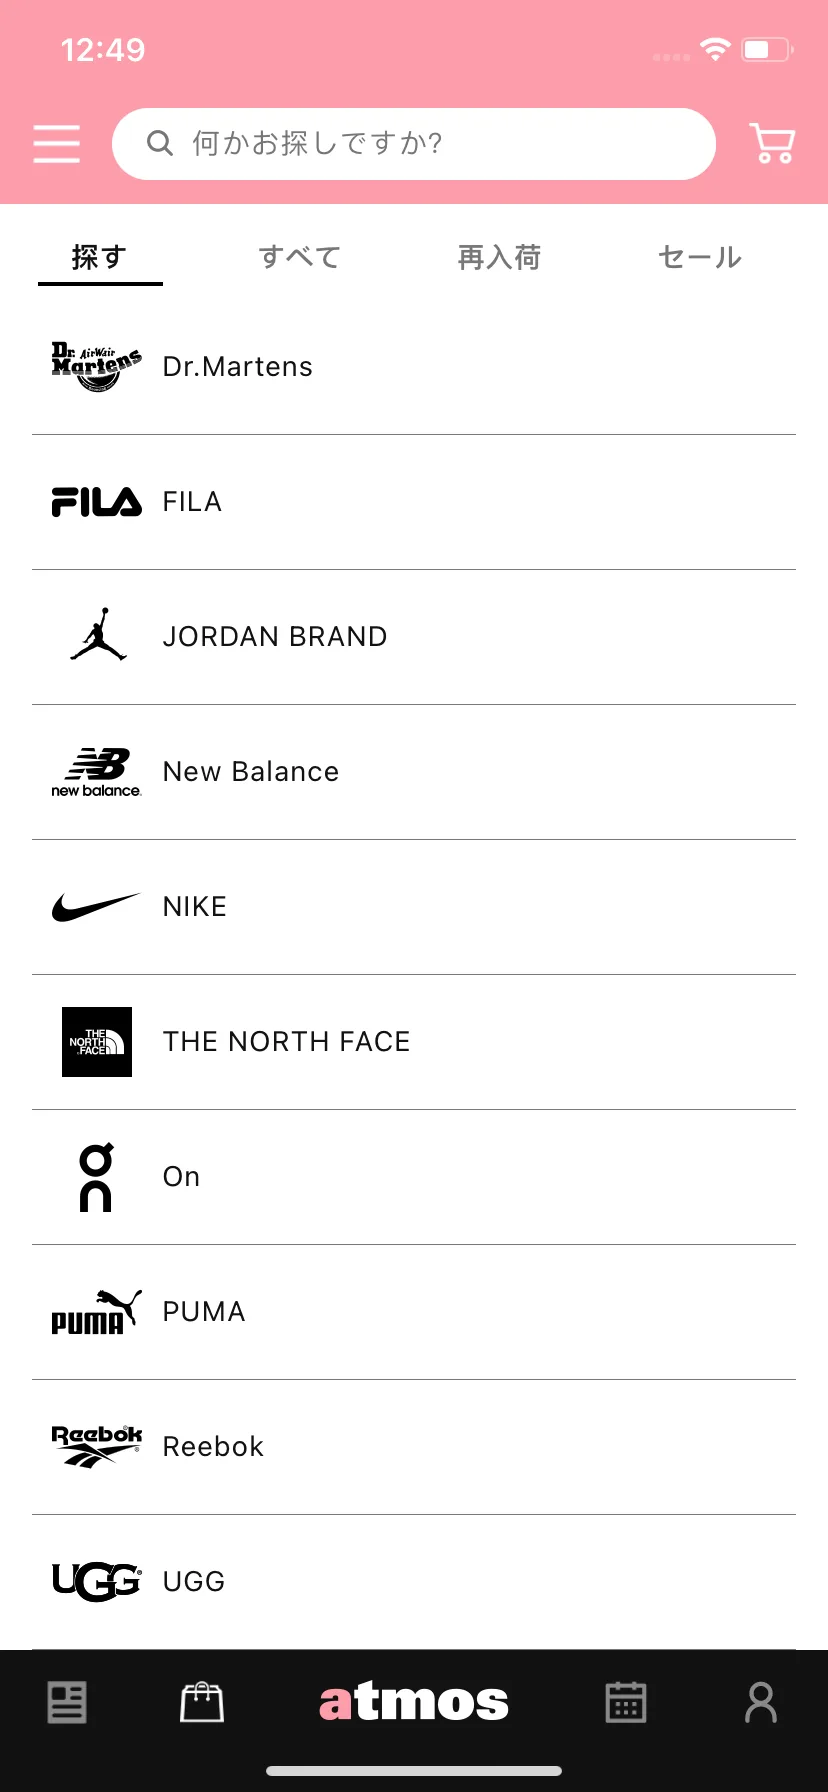The height and width of the screenshot is (1792, 828).
Task: Tap the Jordan Jumpman logo
Action: pyautogui.click(x=97, y=636)
